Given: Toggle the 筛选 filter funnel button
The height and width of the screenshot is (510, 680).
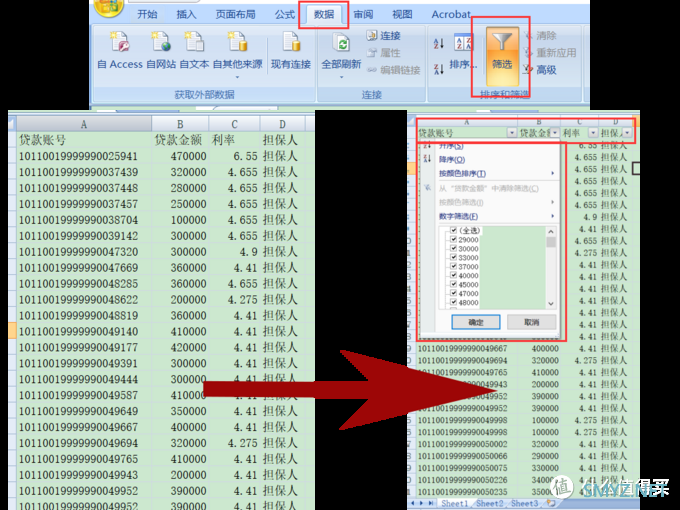Looking at the screenshot, I should click(502, 56).
